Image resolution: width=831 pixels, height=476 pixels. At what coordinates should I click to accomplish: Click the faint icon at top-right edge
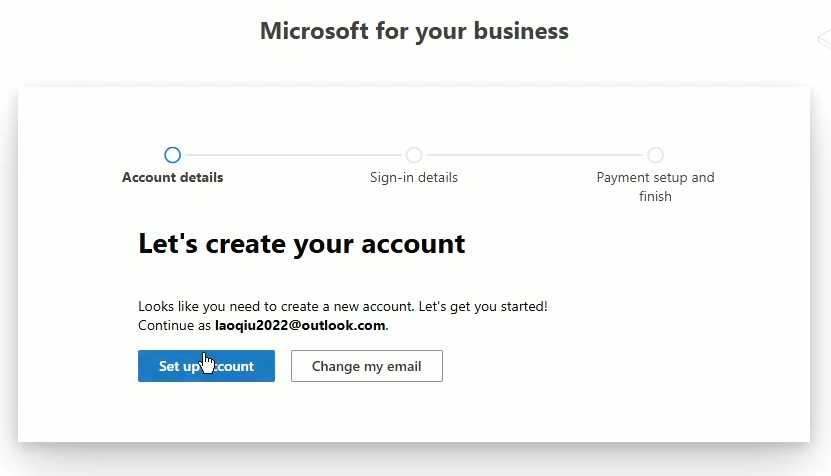[x=824, y=40]
